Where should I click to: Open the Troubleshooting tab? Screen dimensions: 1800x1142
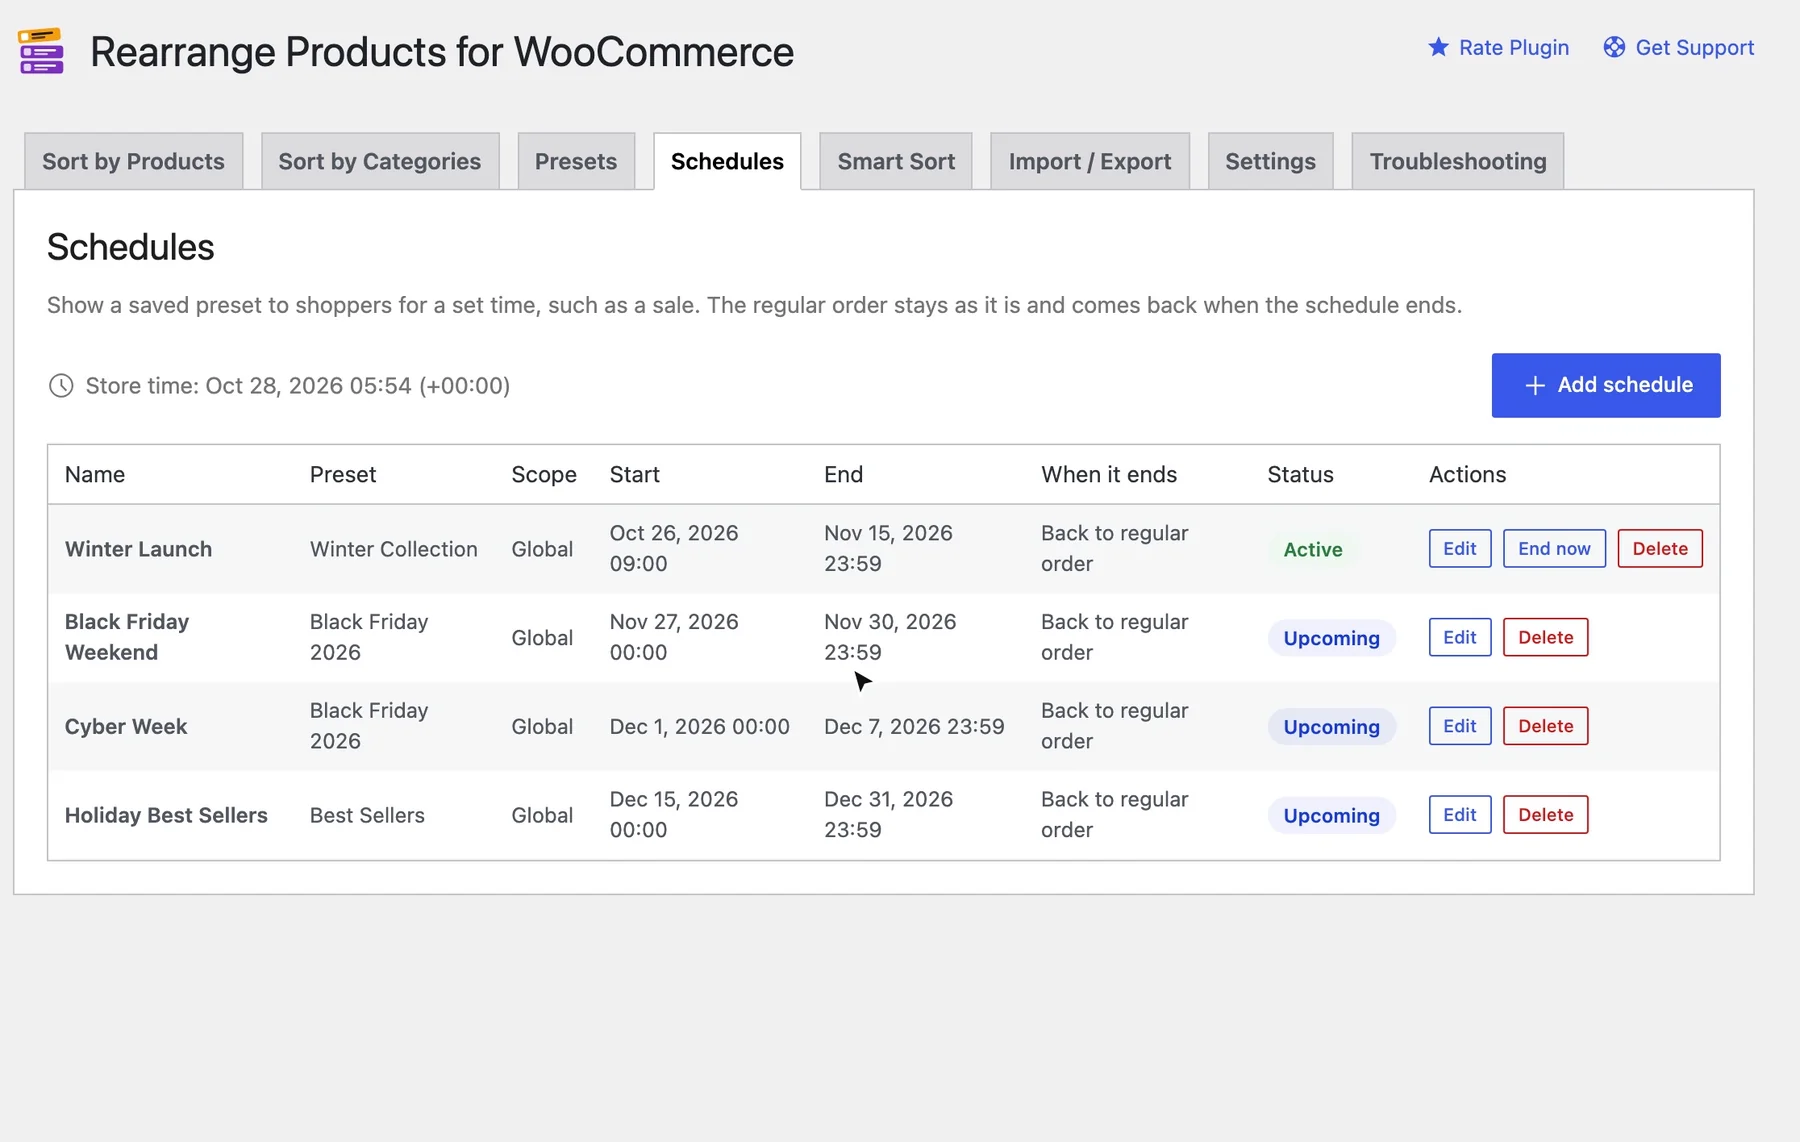tap(1458, 161)
